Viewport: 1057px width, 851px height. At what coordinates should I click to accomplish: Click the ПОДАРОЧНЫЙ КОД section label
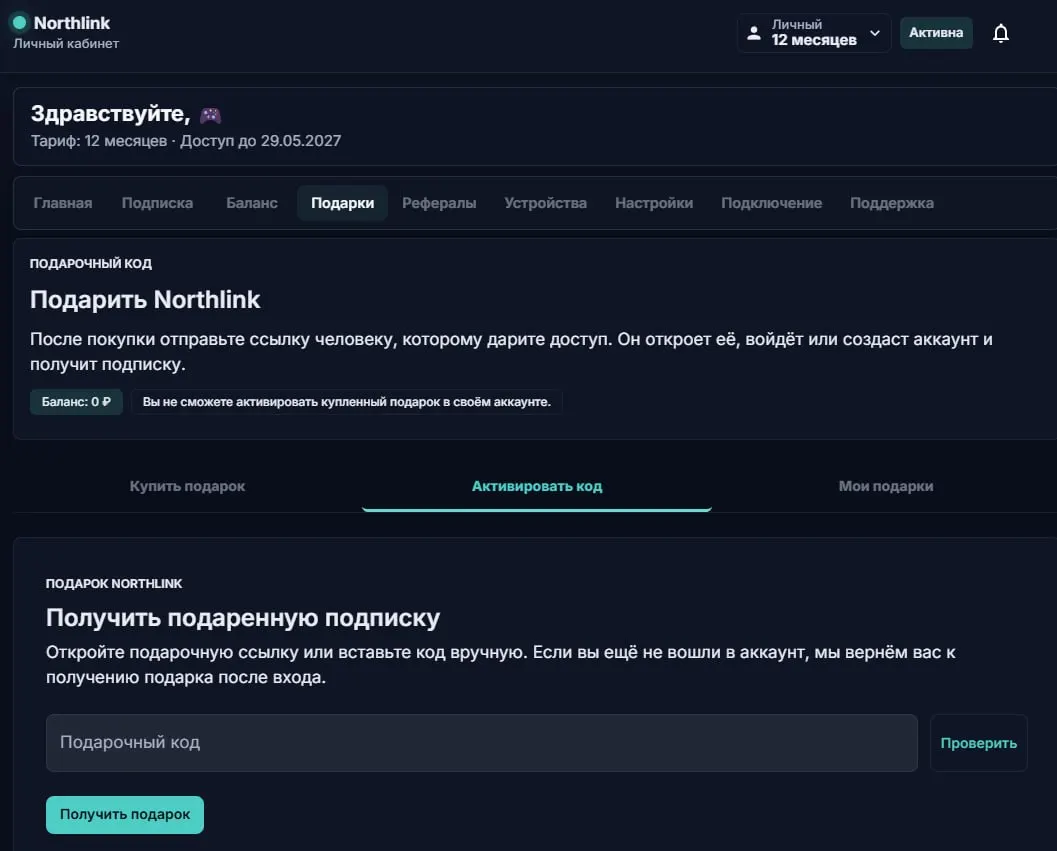coord(90,264)
